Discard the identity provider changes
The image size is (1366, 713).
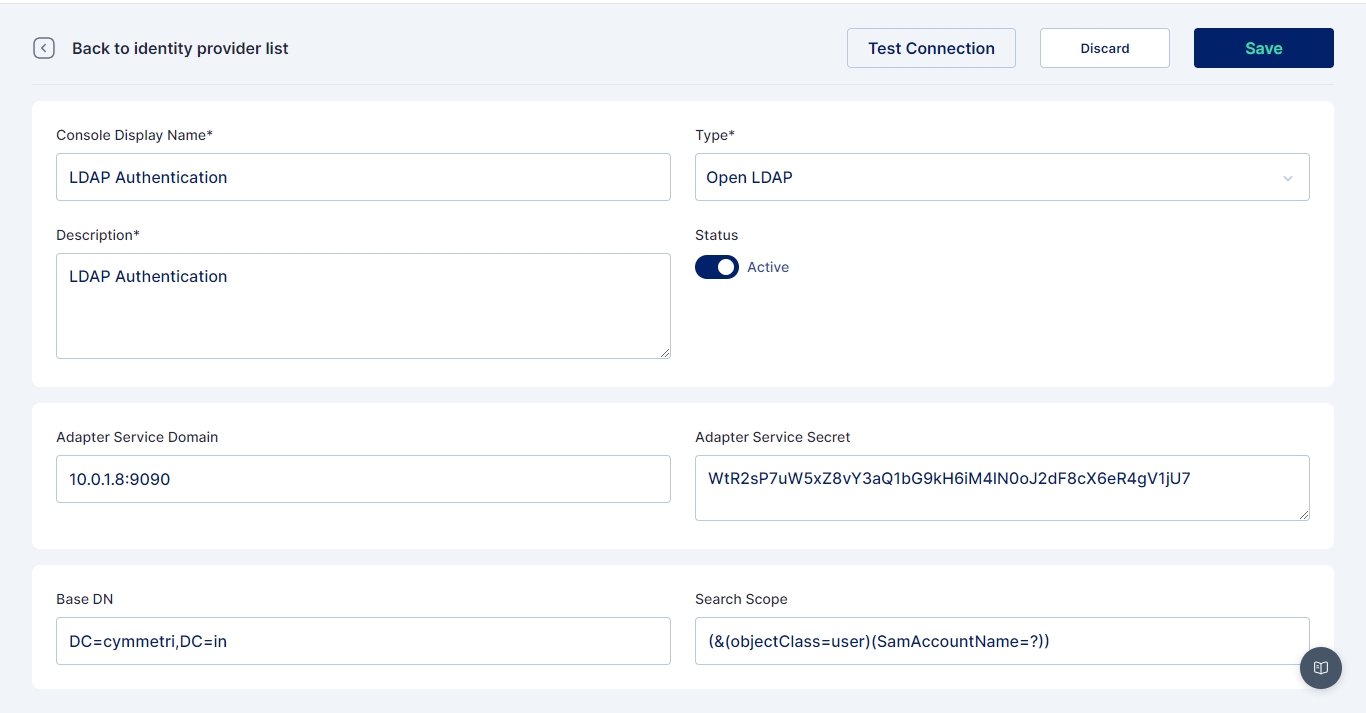1104,48
